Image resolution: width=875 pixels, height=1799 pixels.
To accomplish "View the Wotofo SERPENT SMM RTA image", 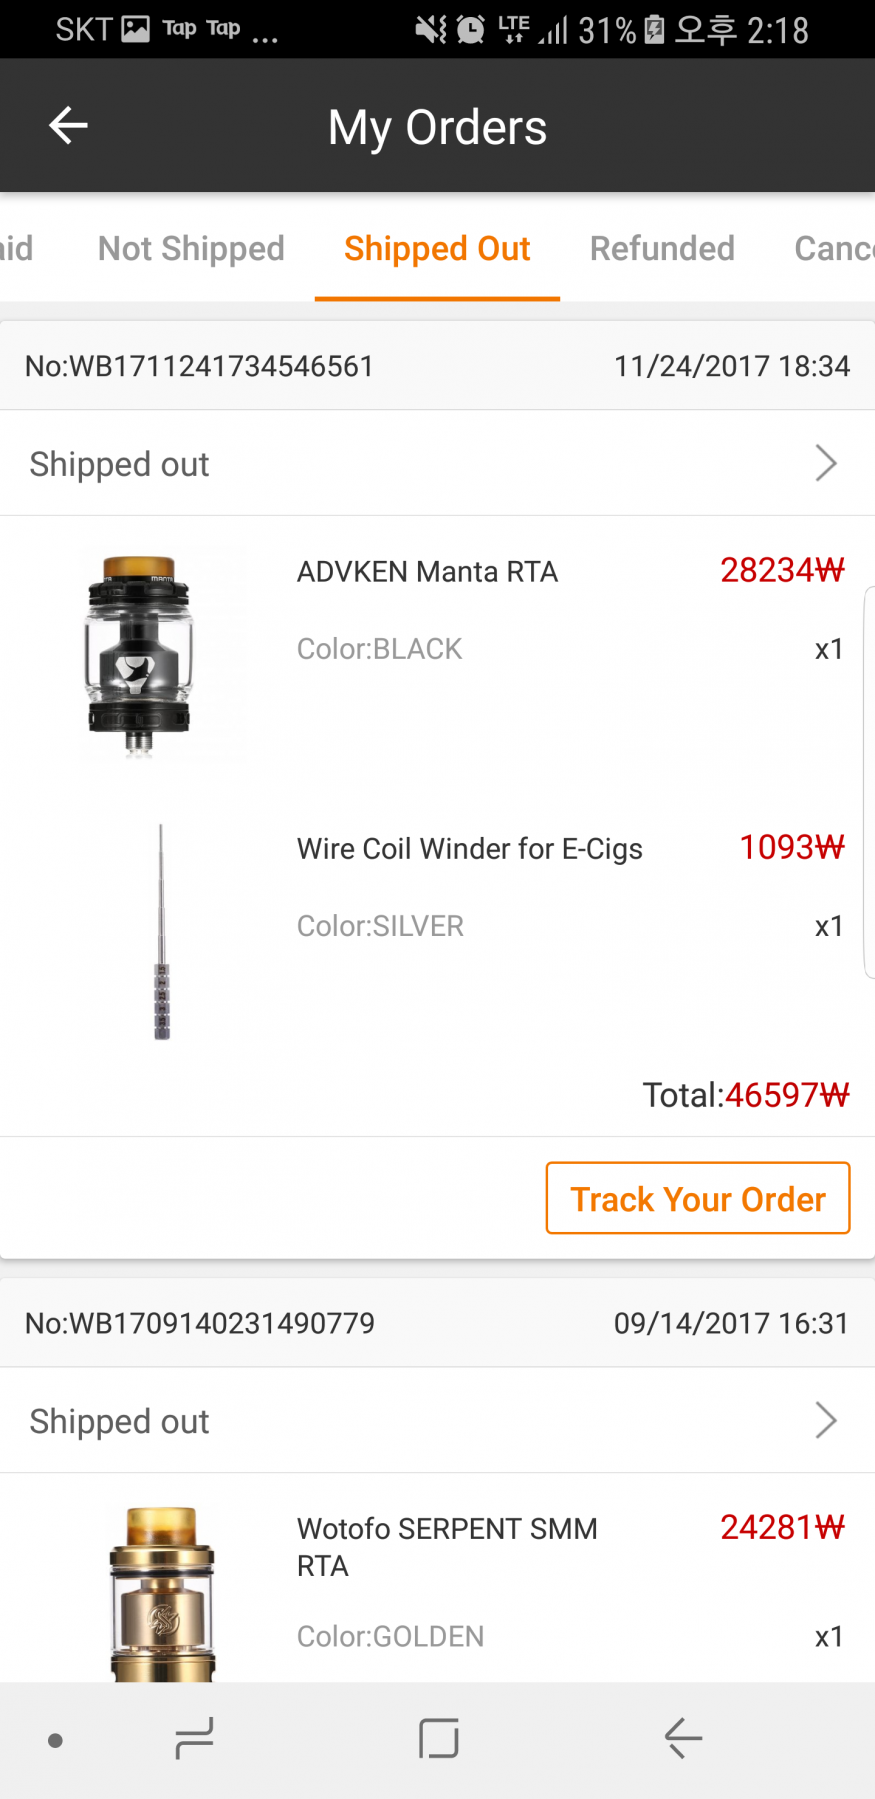I will point(162,1594).
